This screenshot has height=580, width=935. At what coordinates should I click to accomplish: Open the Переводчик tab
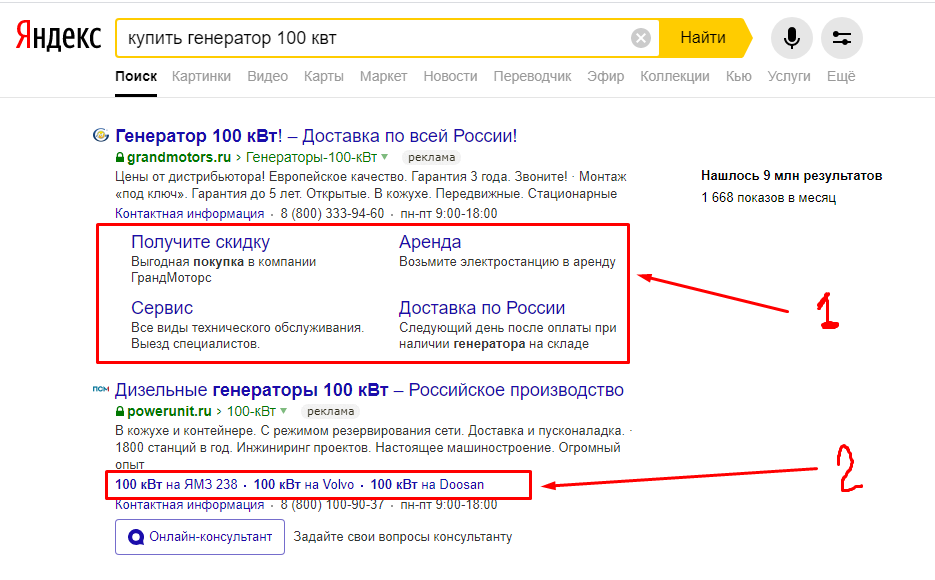(x=532, y=76)
